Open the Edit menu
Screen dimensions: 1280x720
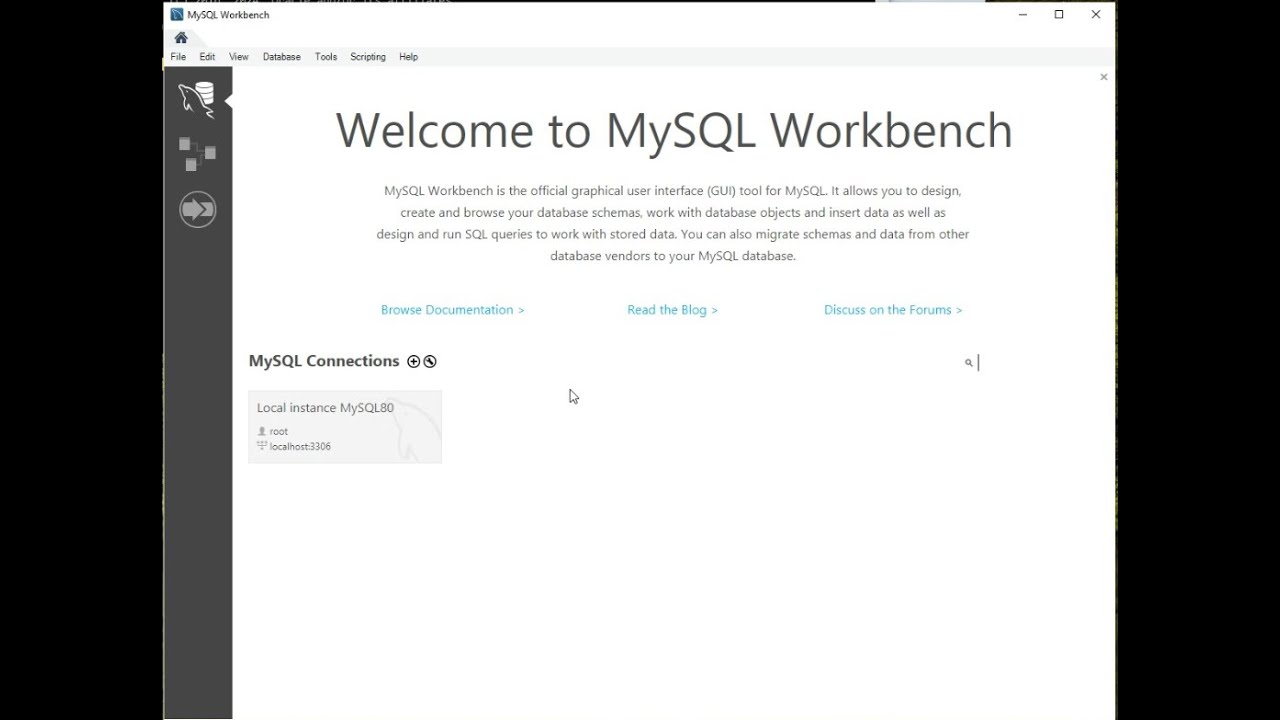[207, 57]
